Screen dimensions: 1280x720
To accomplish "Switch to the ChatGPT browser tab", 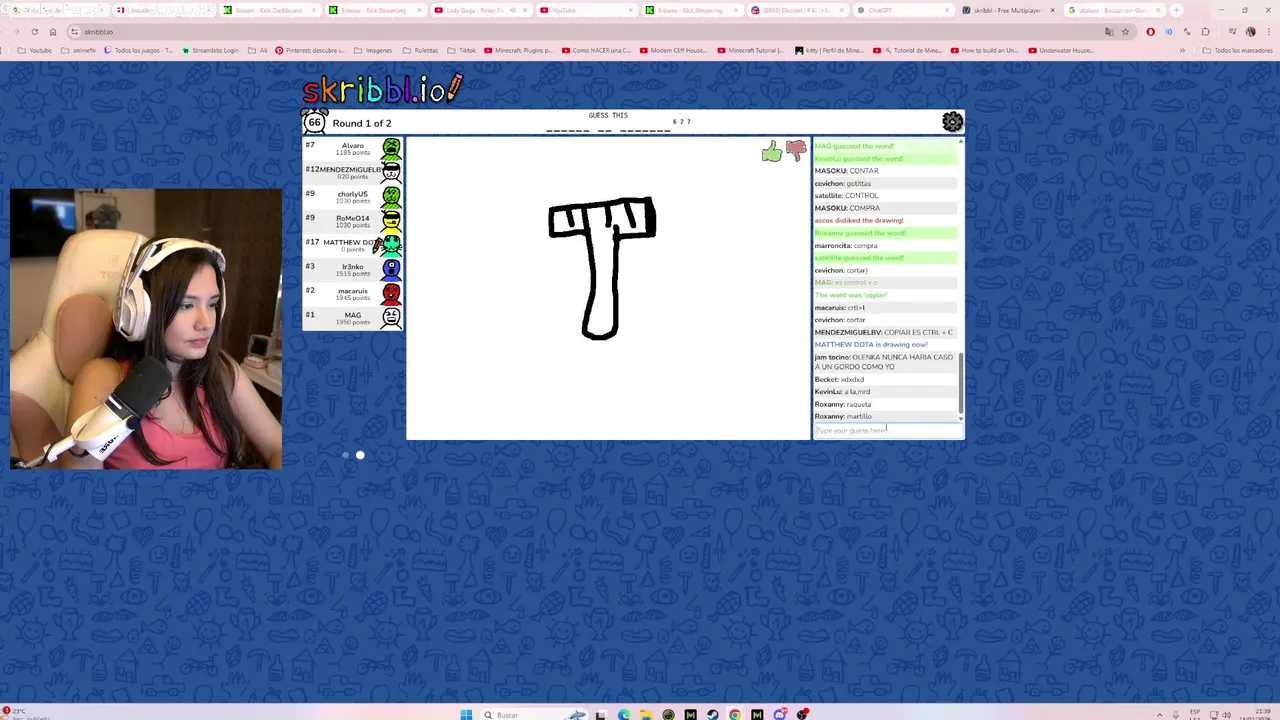I will [902, 10].
